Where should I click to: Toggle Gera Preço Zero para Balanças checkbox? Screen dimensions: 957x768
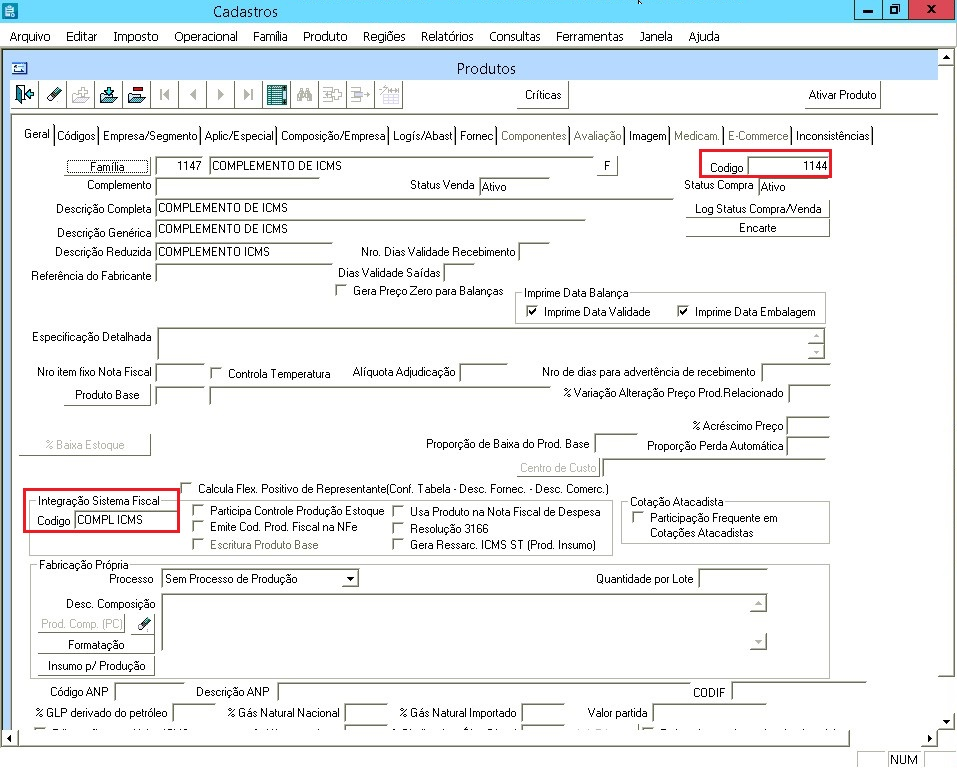tap(341, 291)
